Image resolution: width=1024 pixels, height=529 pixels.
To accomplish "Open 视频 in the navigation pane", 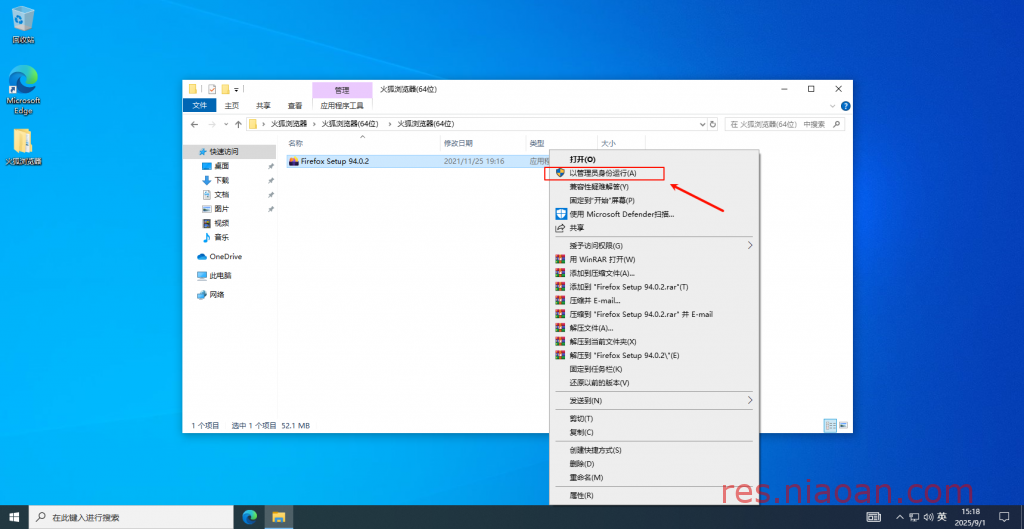I will coord(222,223).
